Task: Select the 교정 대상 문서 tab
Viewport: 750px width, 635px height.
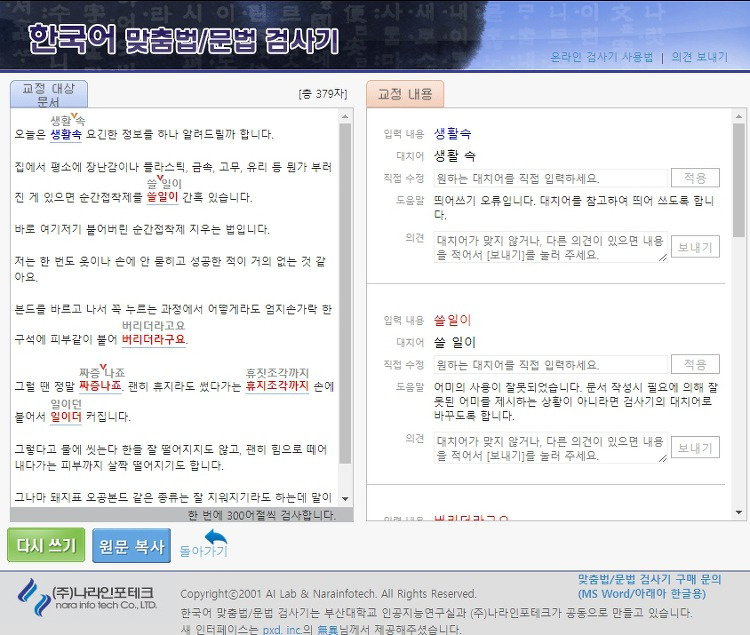Action: (49, 94)
